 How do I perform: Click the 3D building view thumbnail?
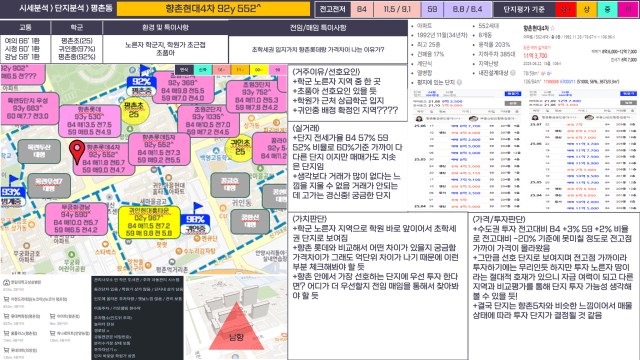pos(236,318)
